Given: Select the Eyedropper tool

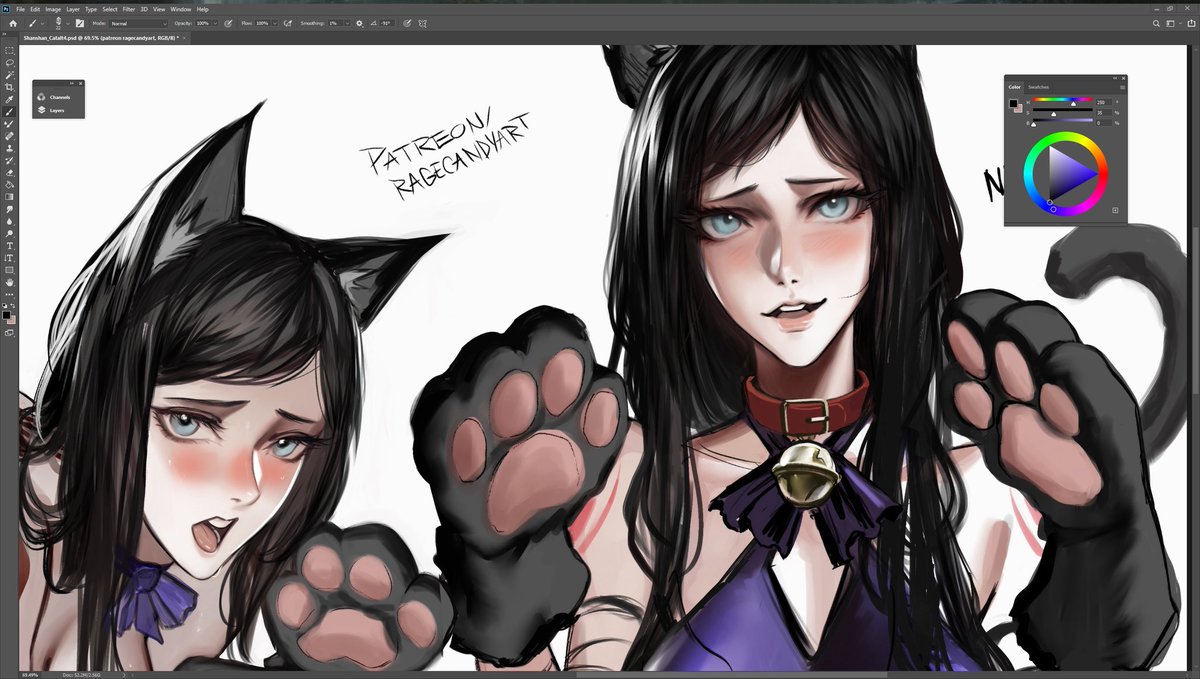Looking at the screenshot, I should point(10,98).
